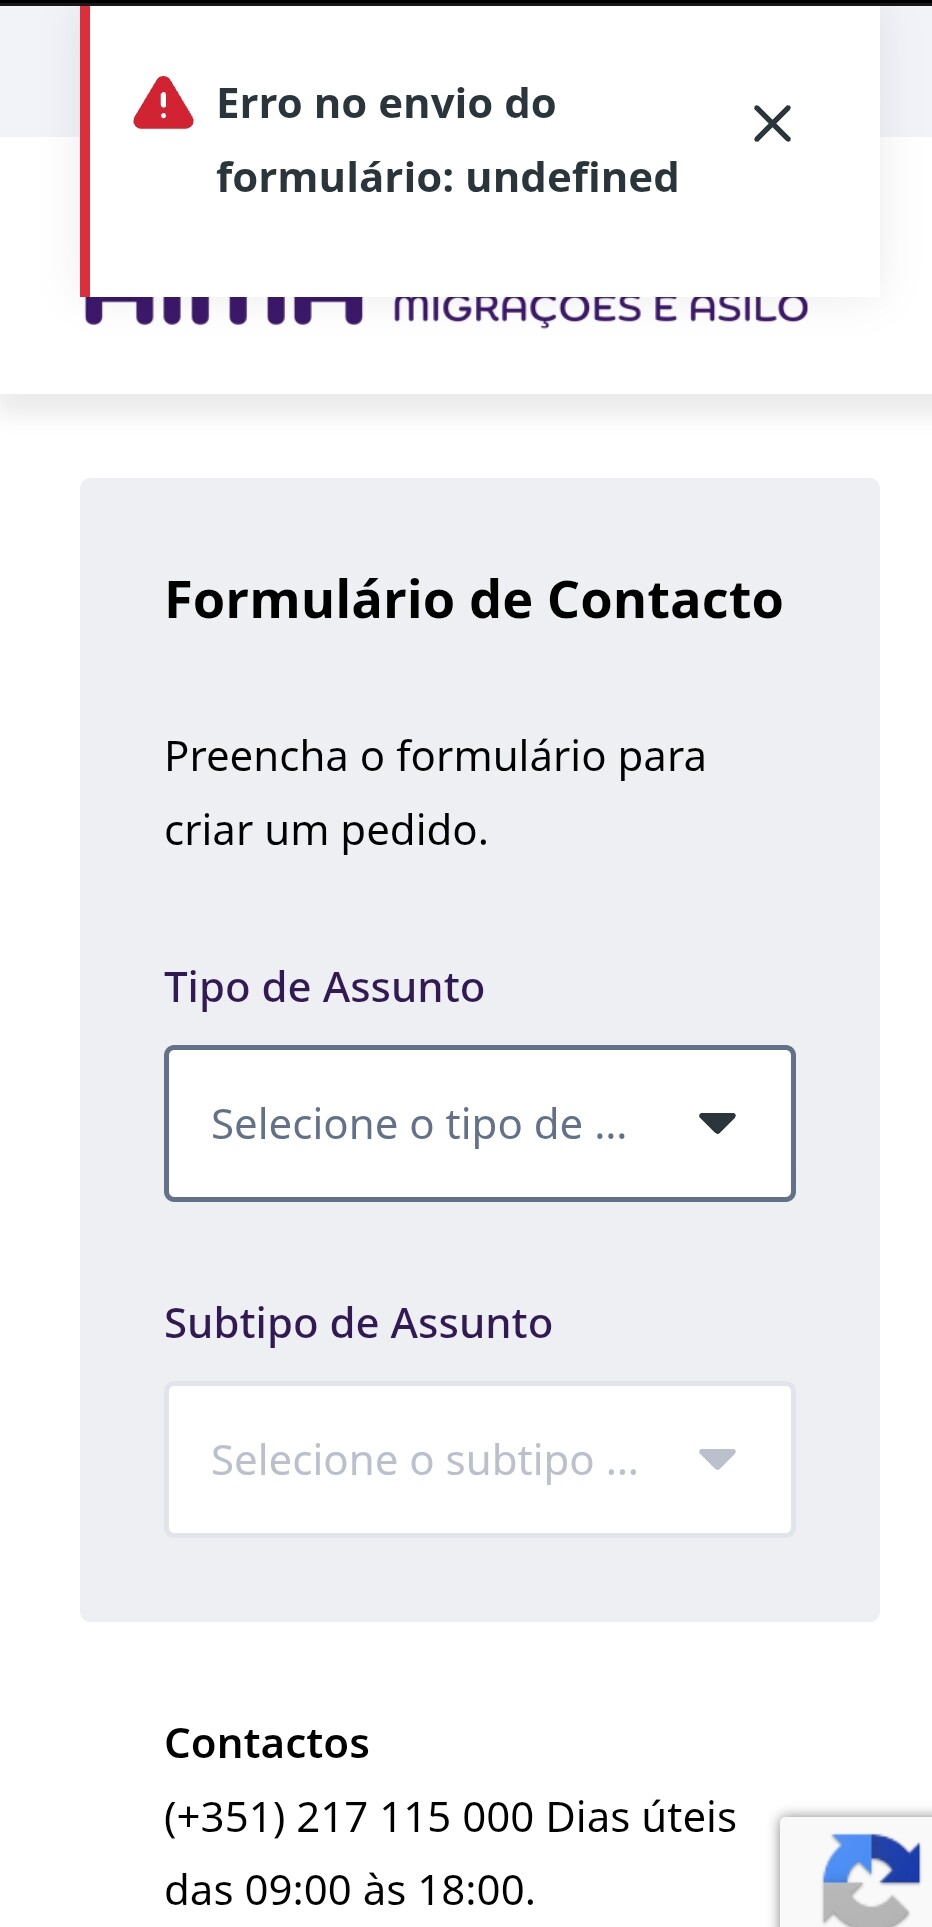Dismiss the form submission error notification
The height and width of the screenshot is (1927, 932).
[x=772, y=124]
